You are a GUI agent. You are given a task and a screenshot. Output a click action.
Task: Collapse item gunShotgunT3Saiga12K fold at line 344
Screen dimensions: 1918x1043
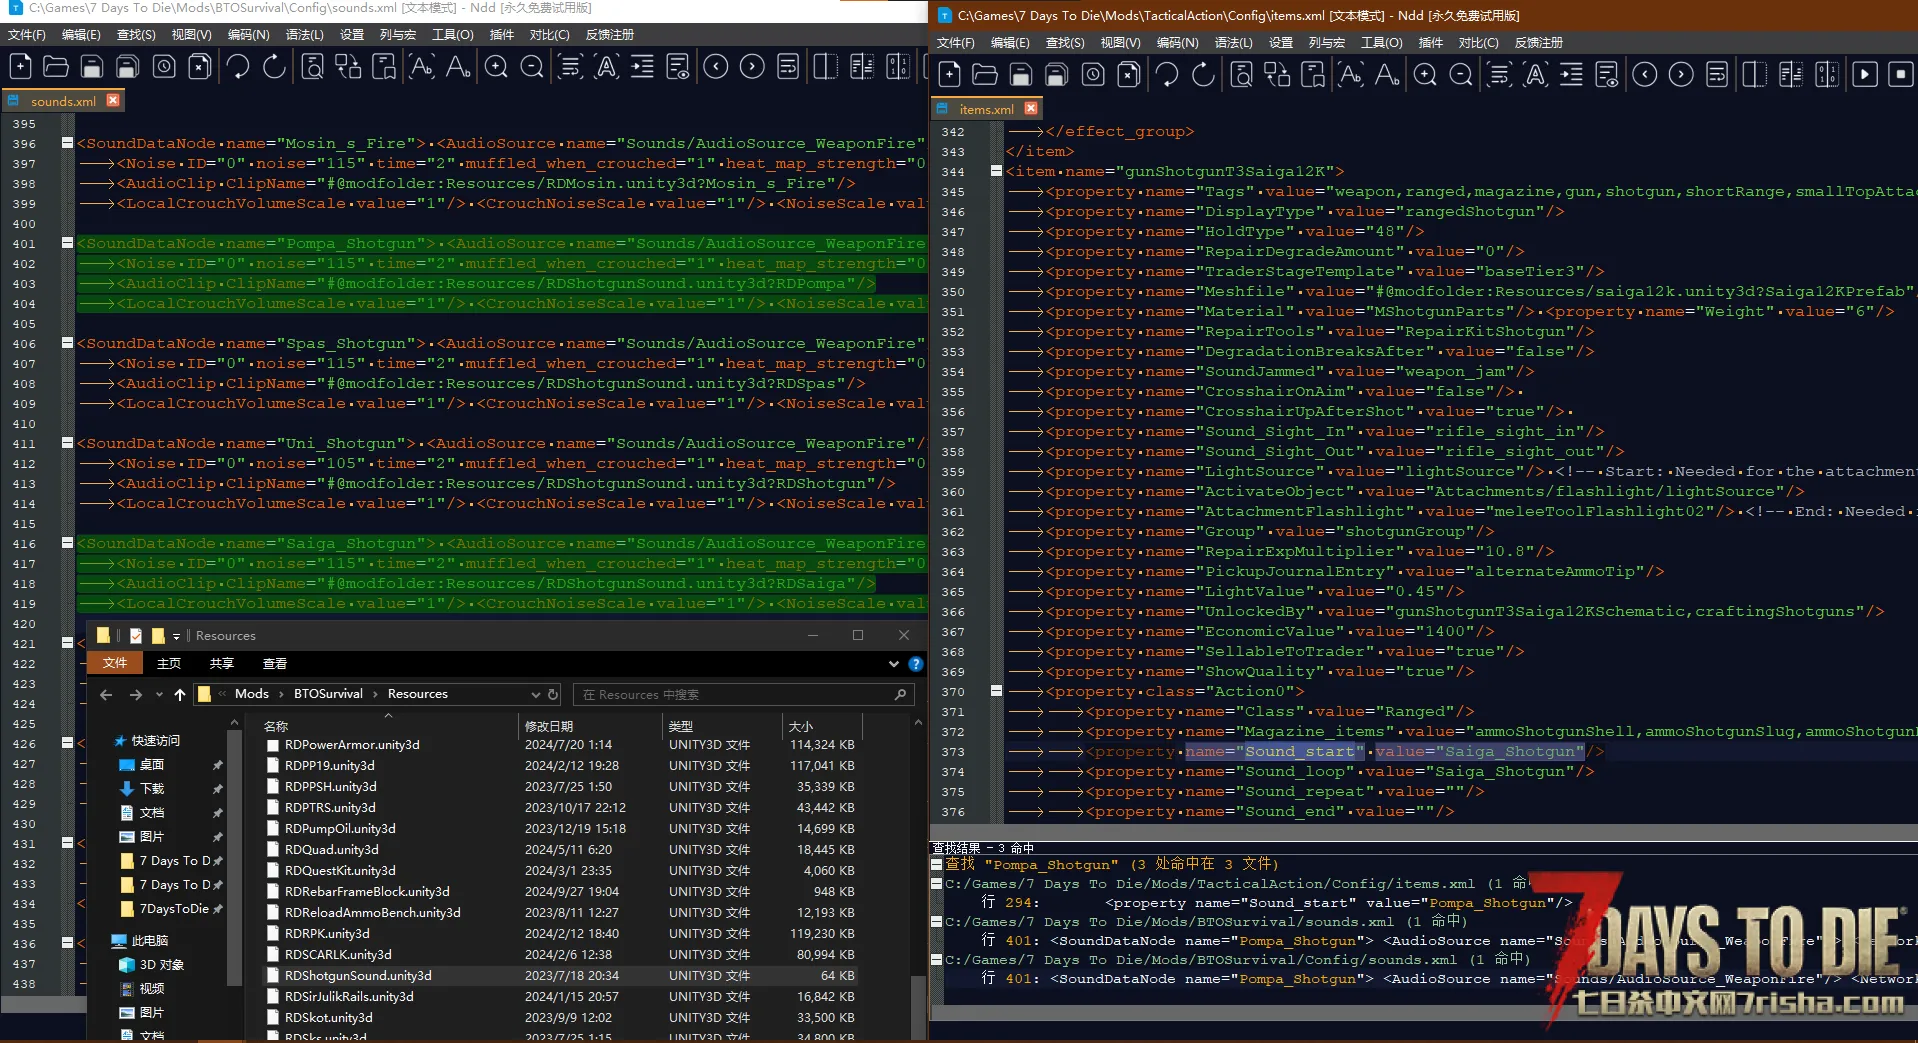996,171
